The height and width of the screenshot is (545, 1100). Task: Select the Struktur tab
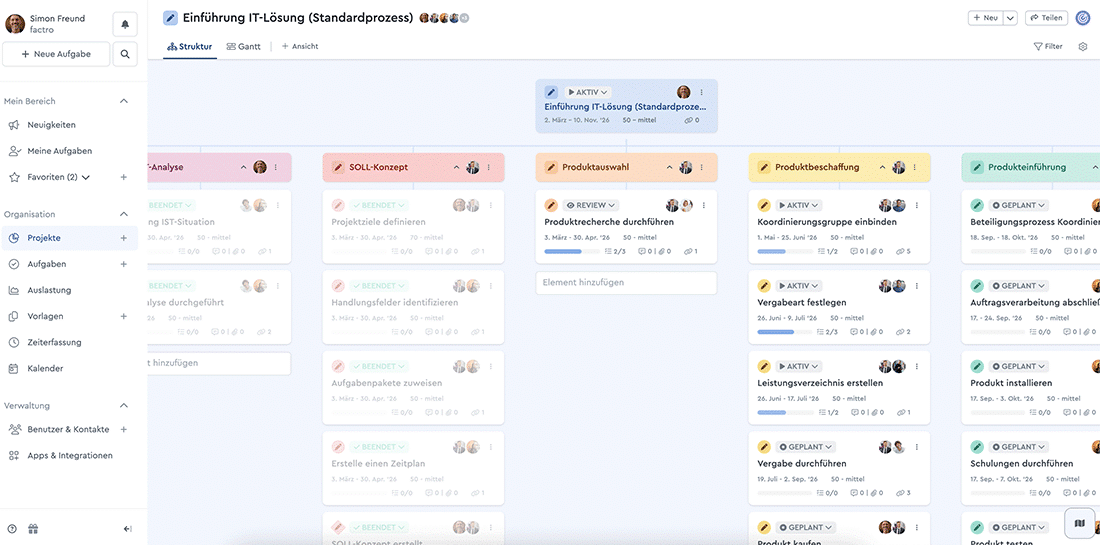[x=189, y=46]
